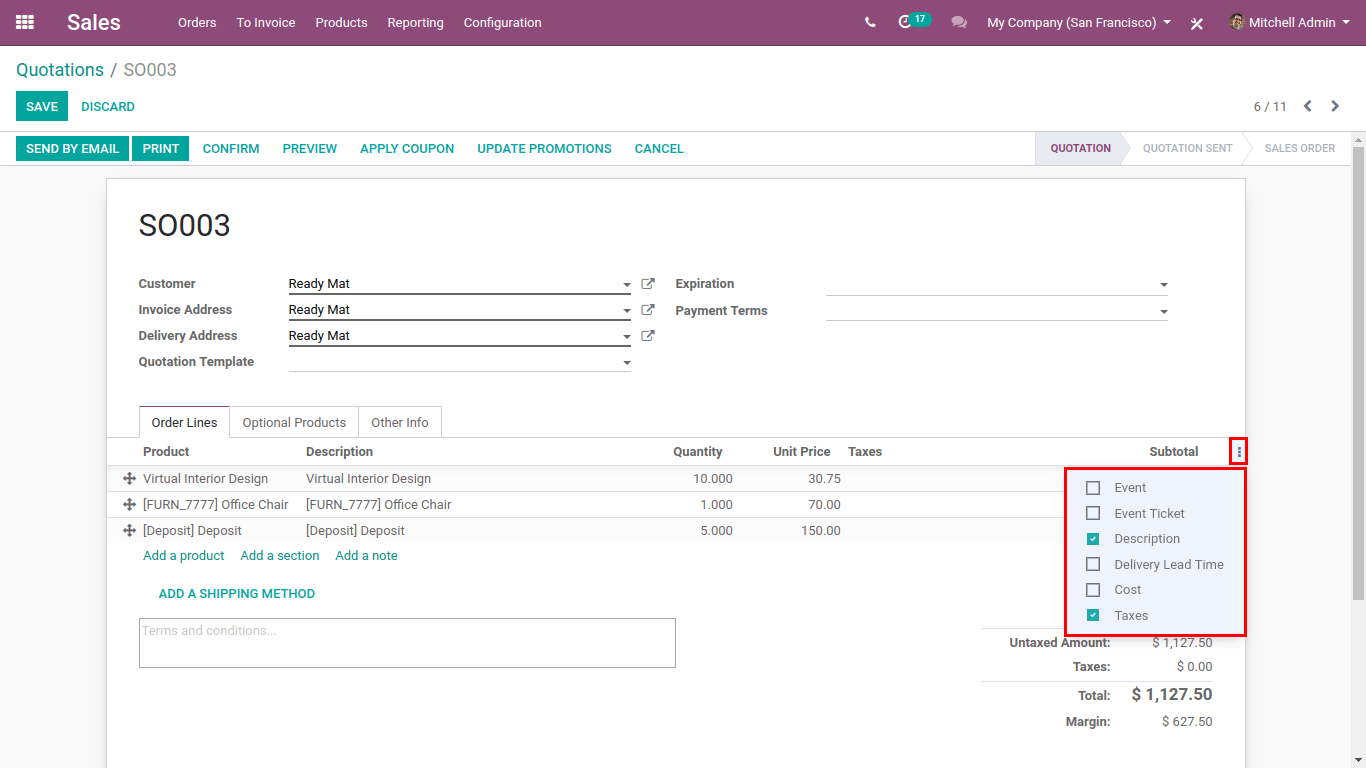
Task: Go to next record arrow
Action: (x=1335, y=106)
